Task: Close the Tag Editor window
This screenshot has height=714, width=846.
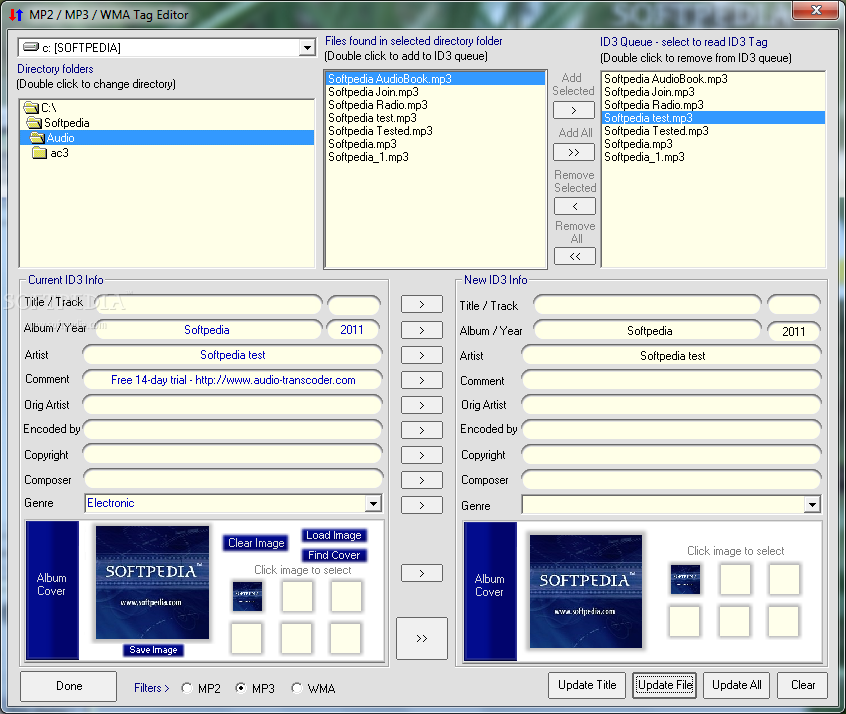Action: pyautogui.click(x=816, y=10)
